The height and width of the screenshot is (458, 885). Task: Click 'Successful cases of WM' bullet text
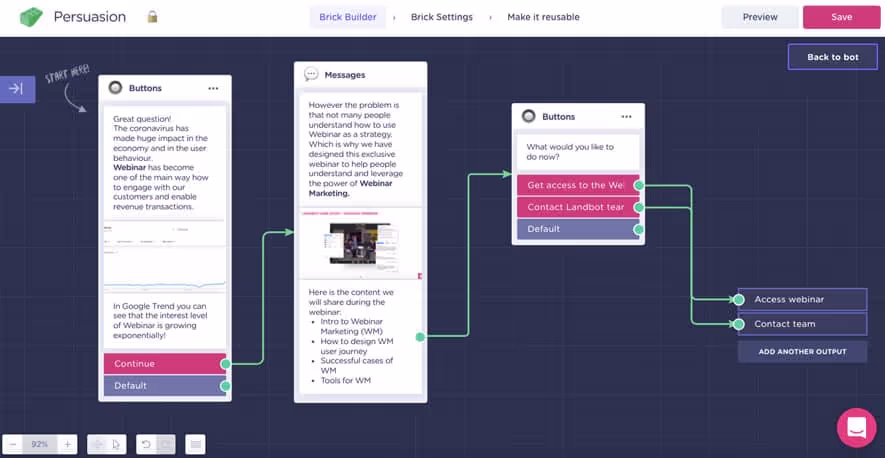coord(357,365)
